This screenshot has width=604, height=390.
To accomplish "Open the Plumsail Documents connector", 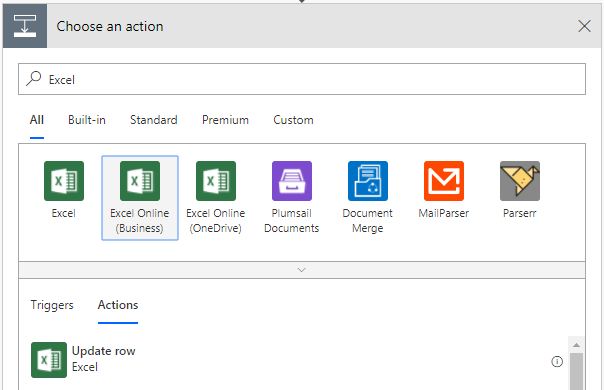I will (292, 198).
